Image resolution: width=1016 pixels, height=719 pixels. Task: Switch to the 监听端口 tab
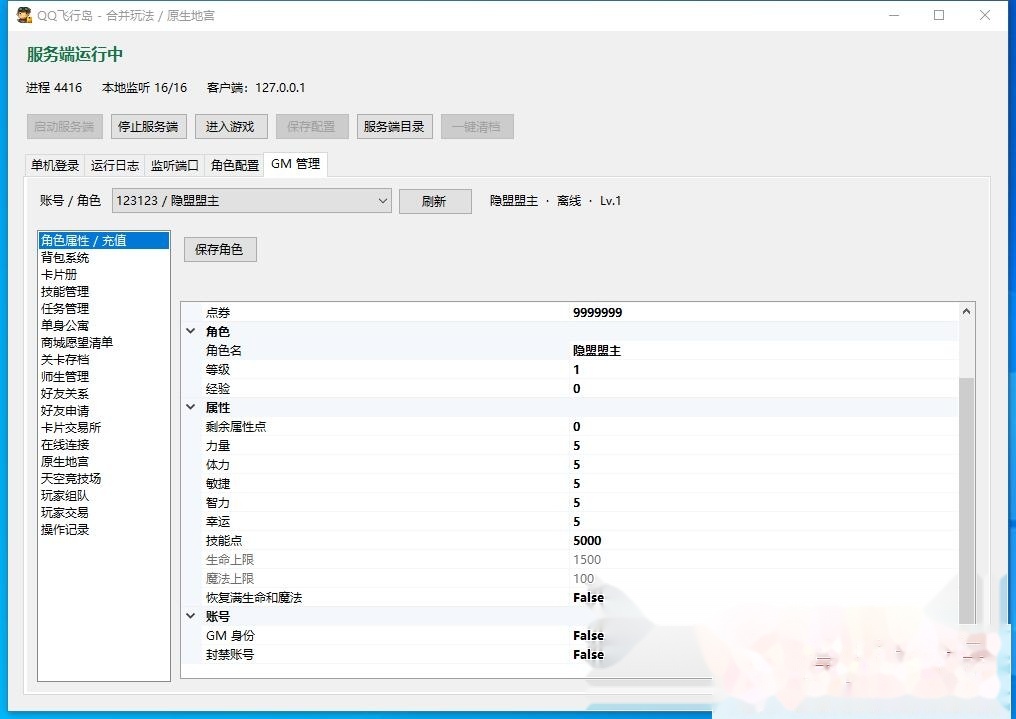tap(175, 165)
